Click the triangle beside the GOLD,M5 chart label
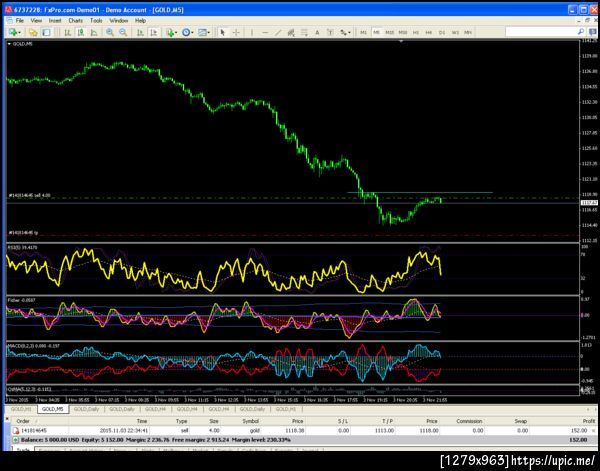Image resolution: width=600 pixels, height=471 pixels. [x=10, y=44]
